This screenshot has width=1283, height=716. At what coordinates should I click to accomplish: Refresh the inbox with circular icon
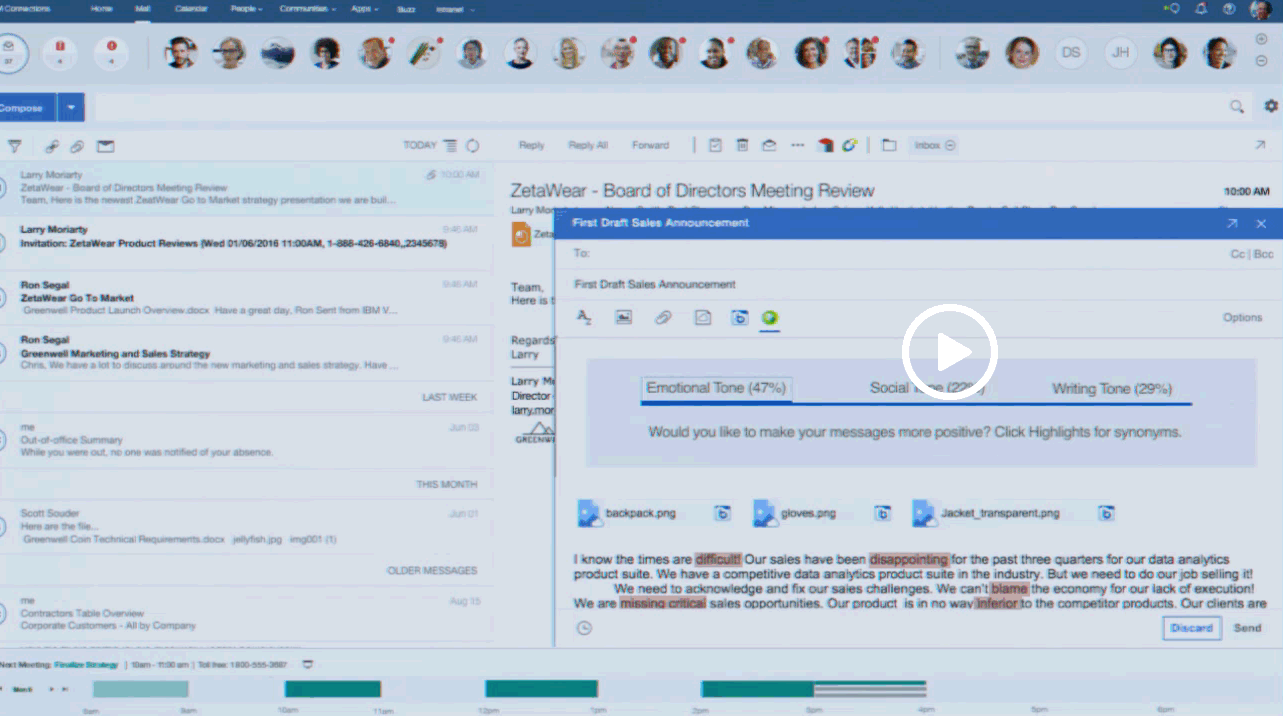473,146
